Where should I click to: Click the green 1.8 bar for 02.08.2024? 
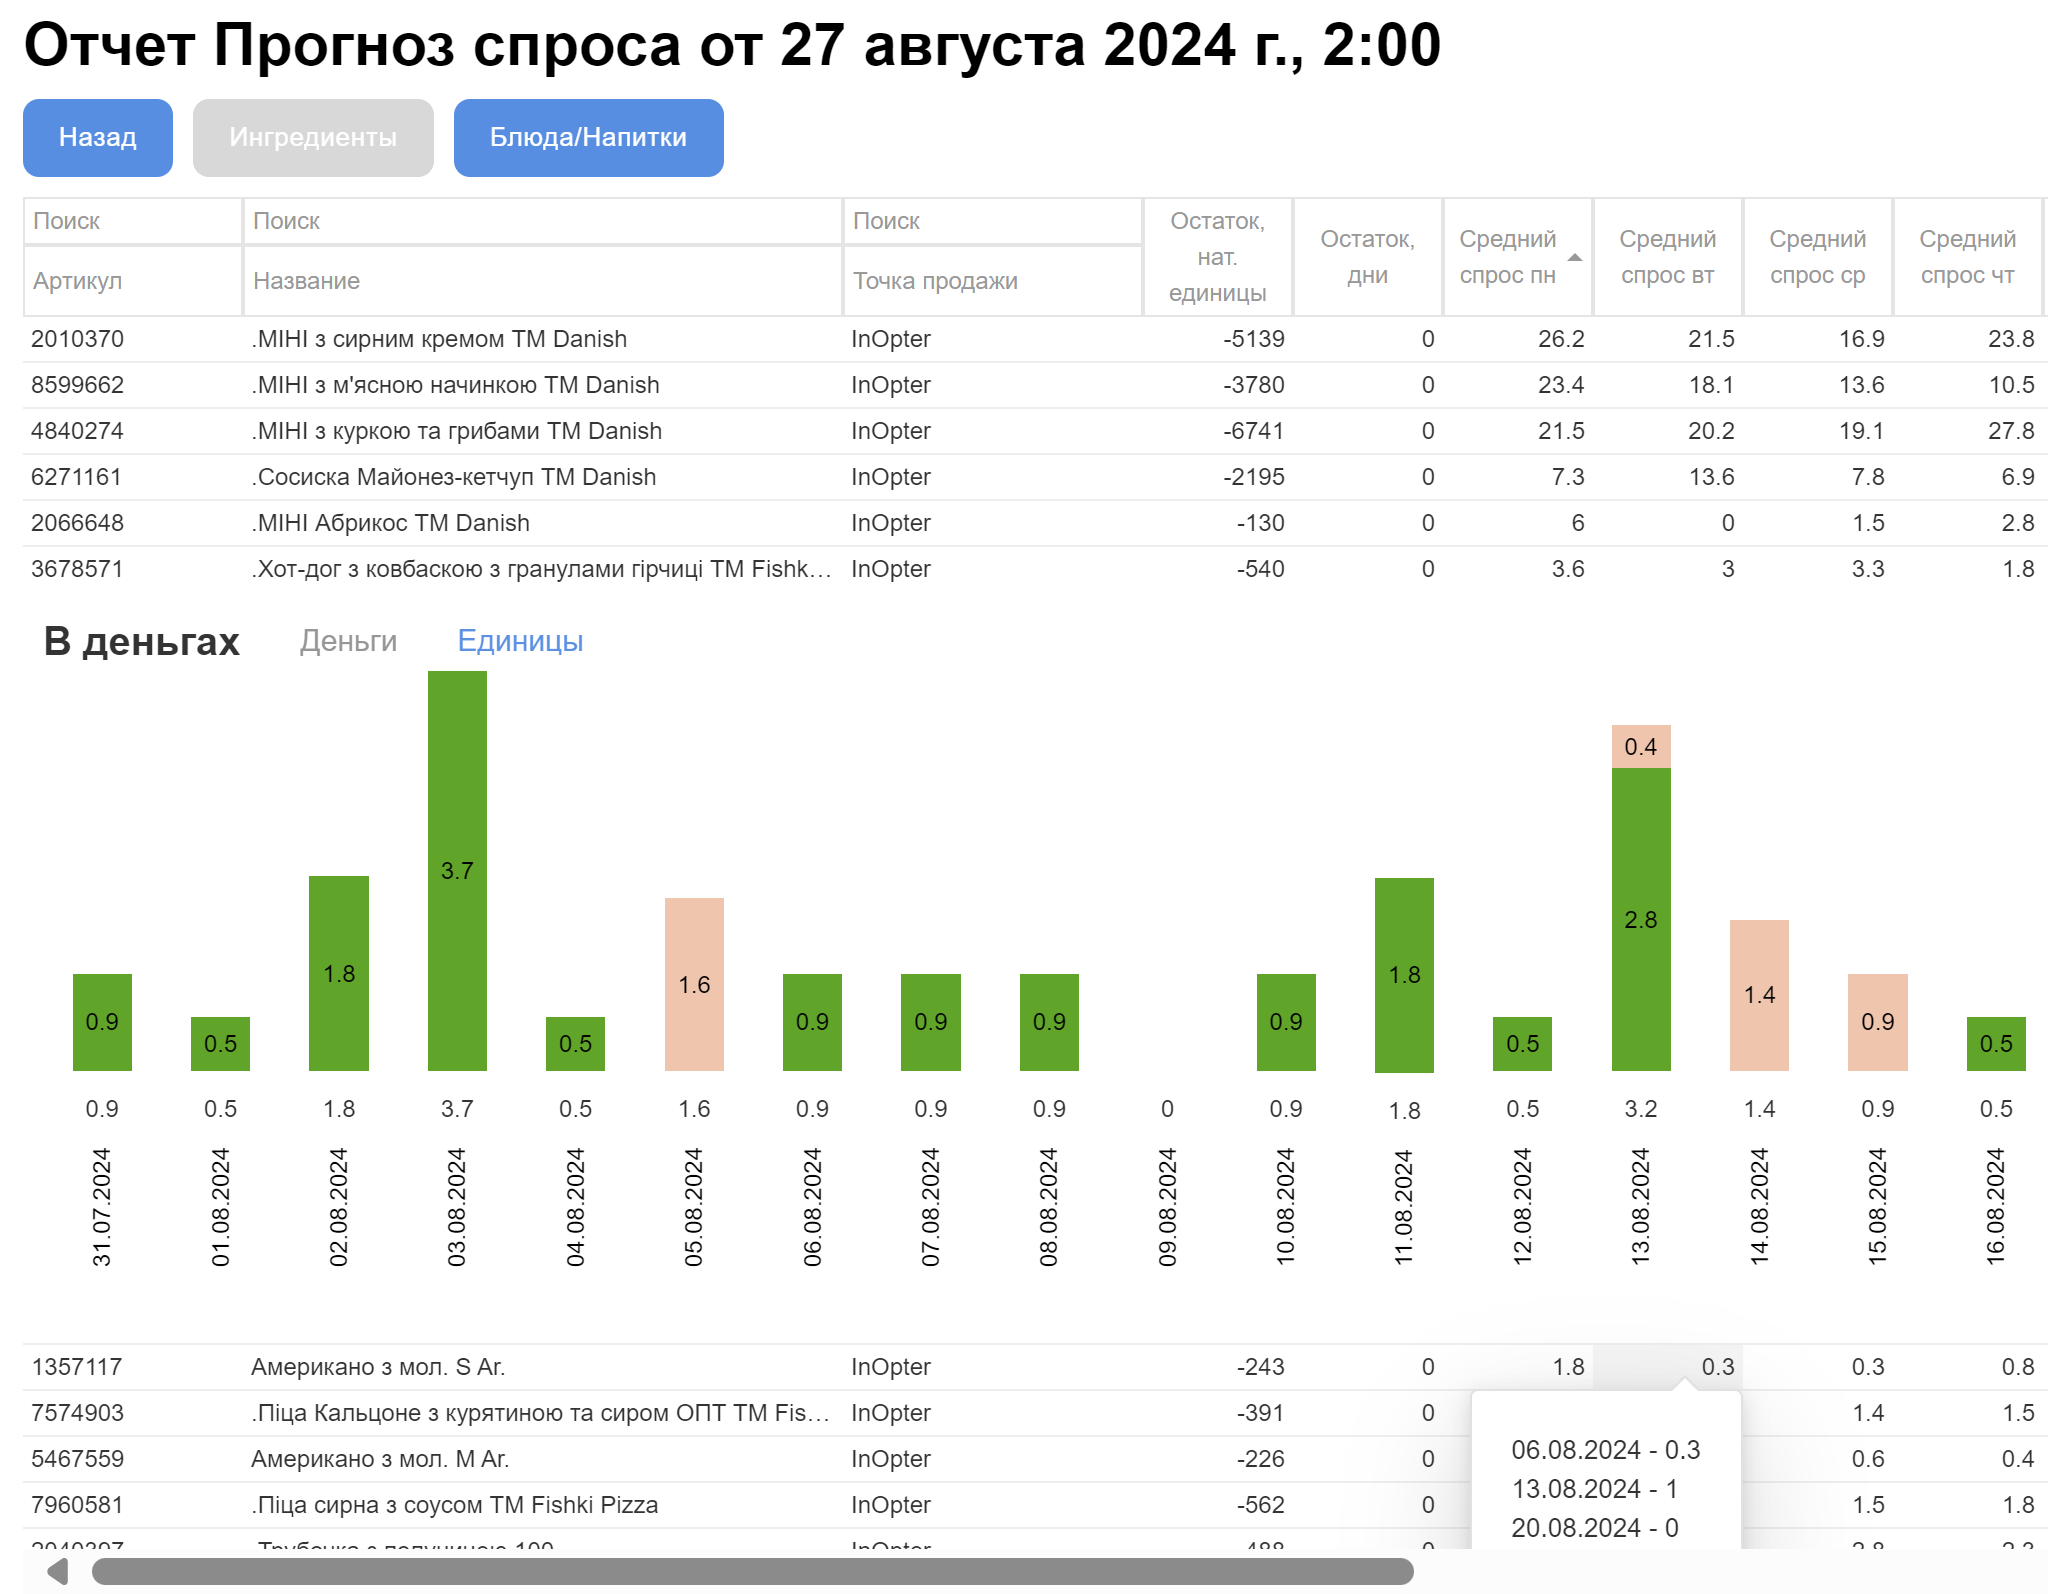[339, 973]
